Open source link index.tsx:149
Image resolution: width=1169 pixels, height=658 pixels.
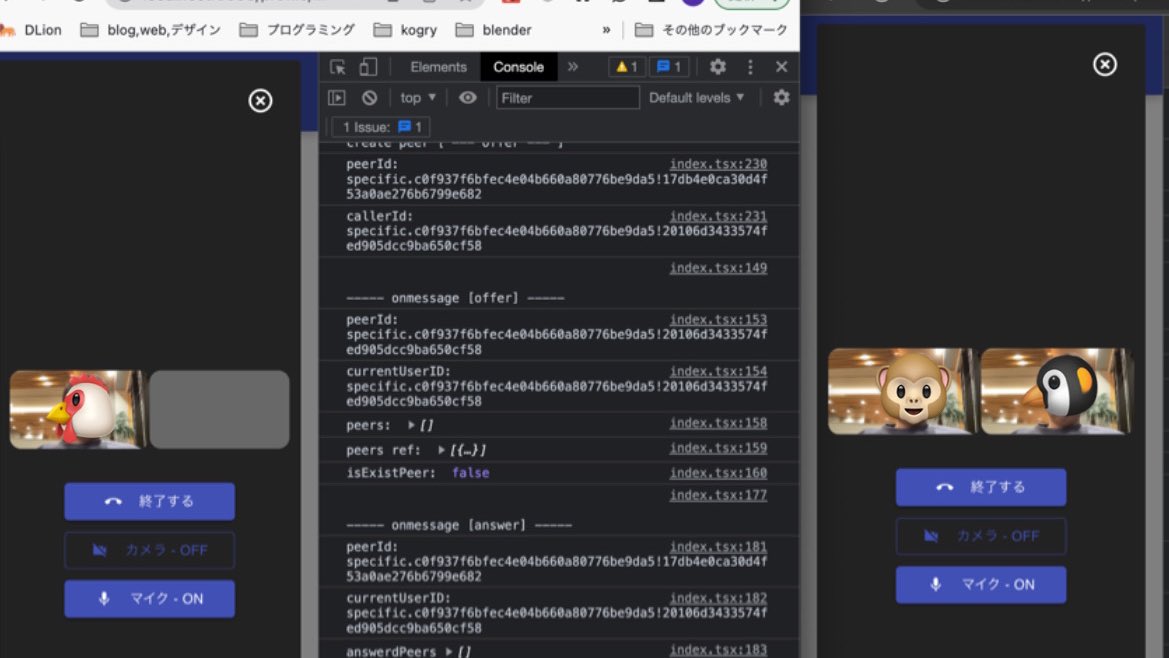pos(718,268)
